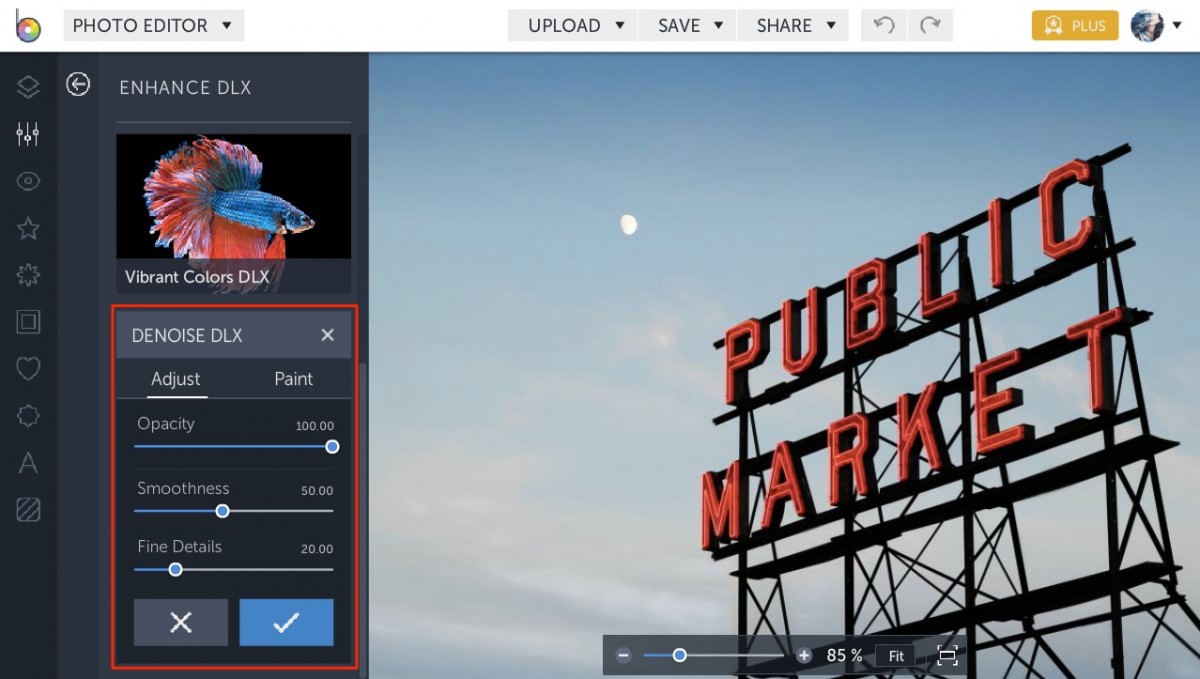
Task: Expand the Share dropdown menu
Action: coord(793,26)
